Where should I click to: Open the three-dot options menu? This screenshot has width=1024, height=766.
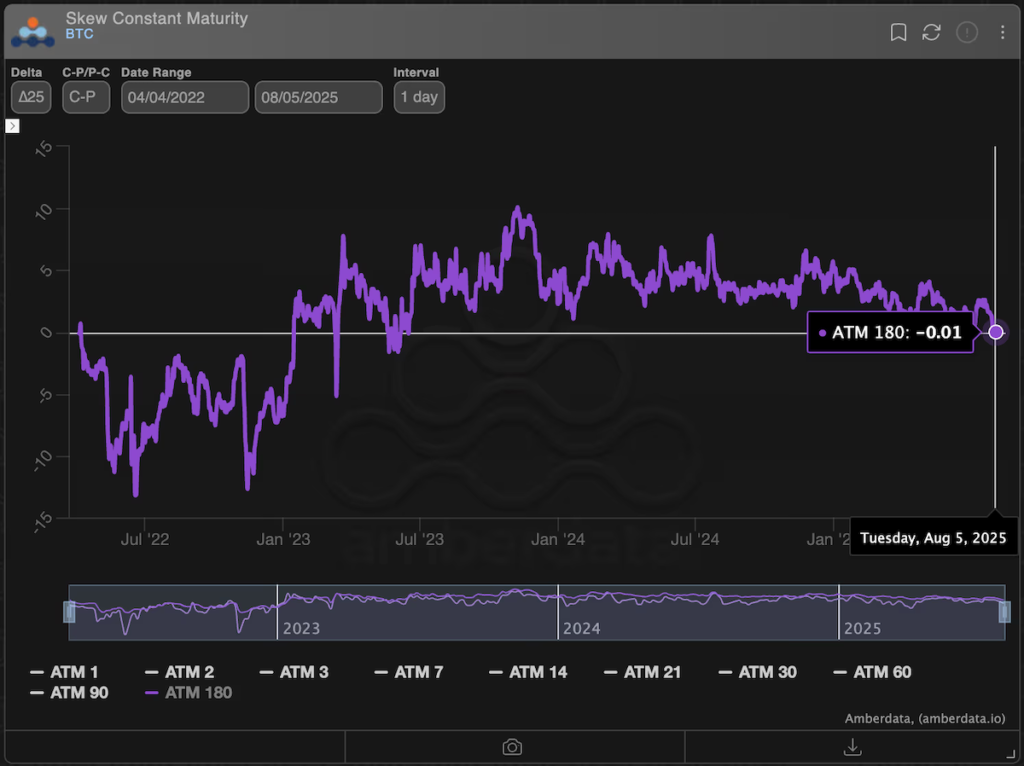coord(1002,32)
